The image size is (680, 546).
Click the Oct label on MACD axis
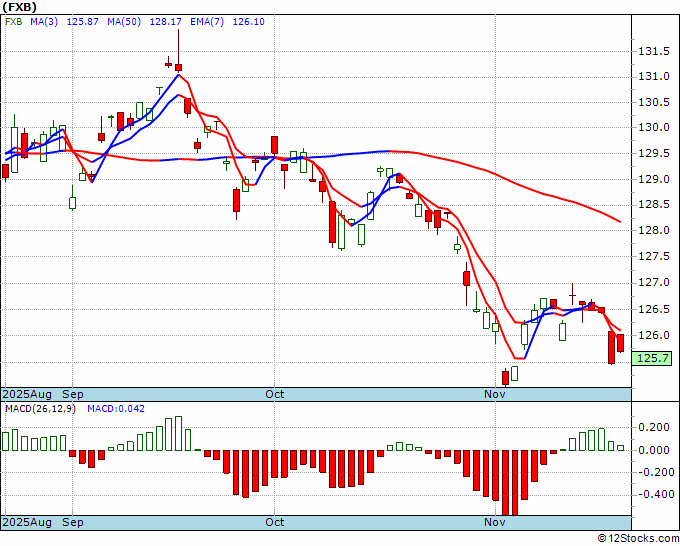275,522
